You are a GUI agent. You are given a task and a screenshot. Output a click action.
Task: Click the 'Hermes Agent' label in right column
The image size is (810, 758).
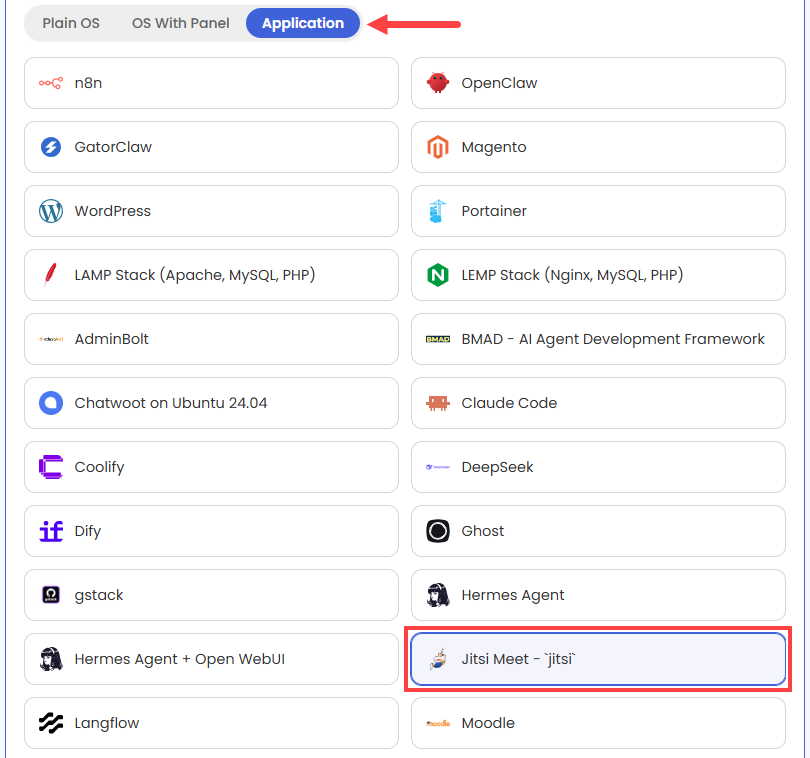tap(513, 595)
